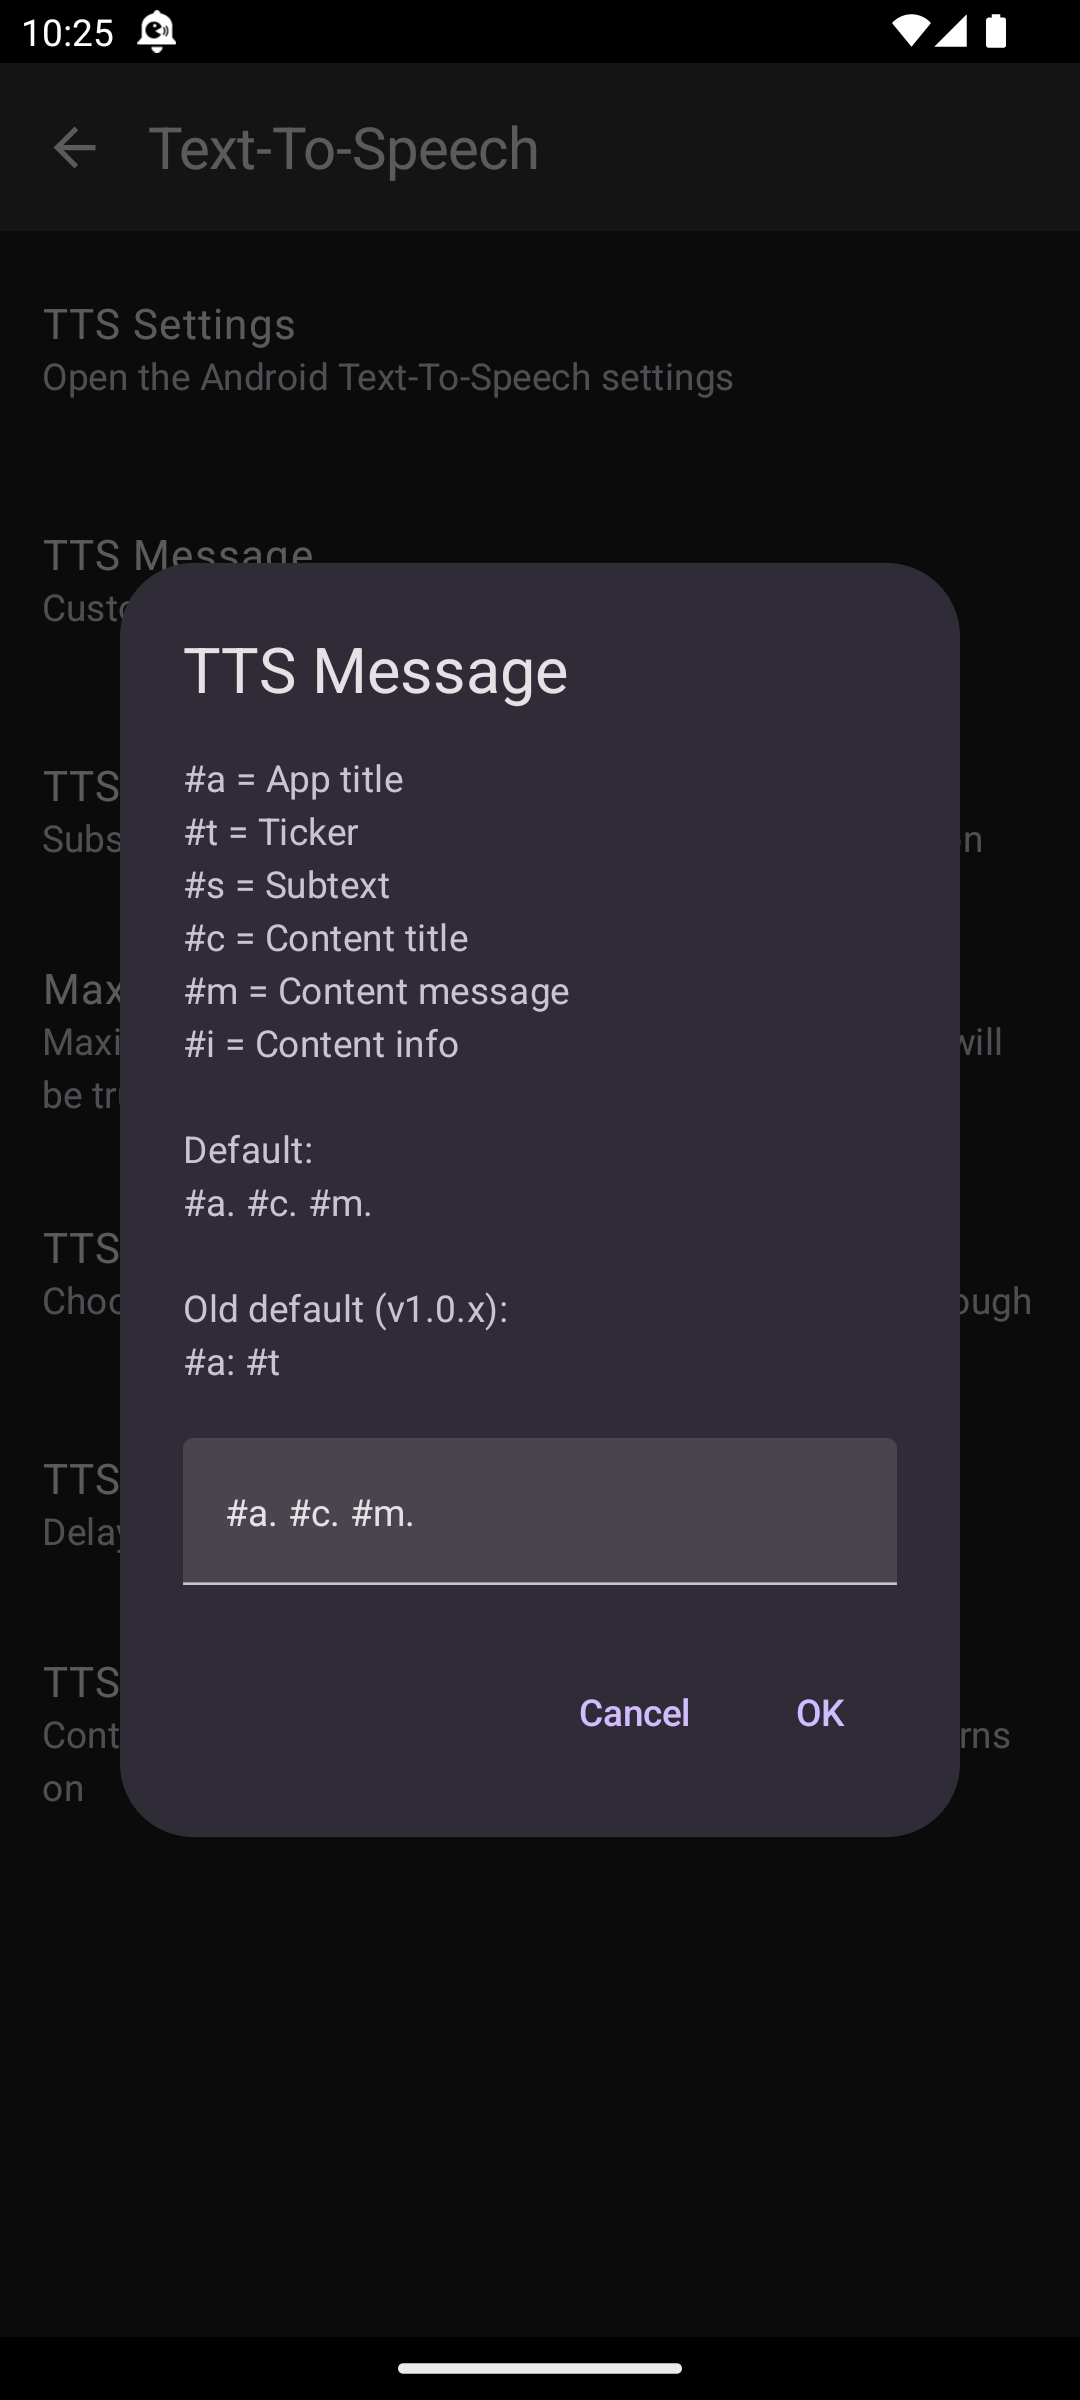Confirm the dialog with OK
The width and height of the screenshot is (1080, 2400).
coord(819,1713)
